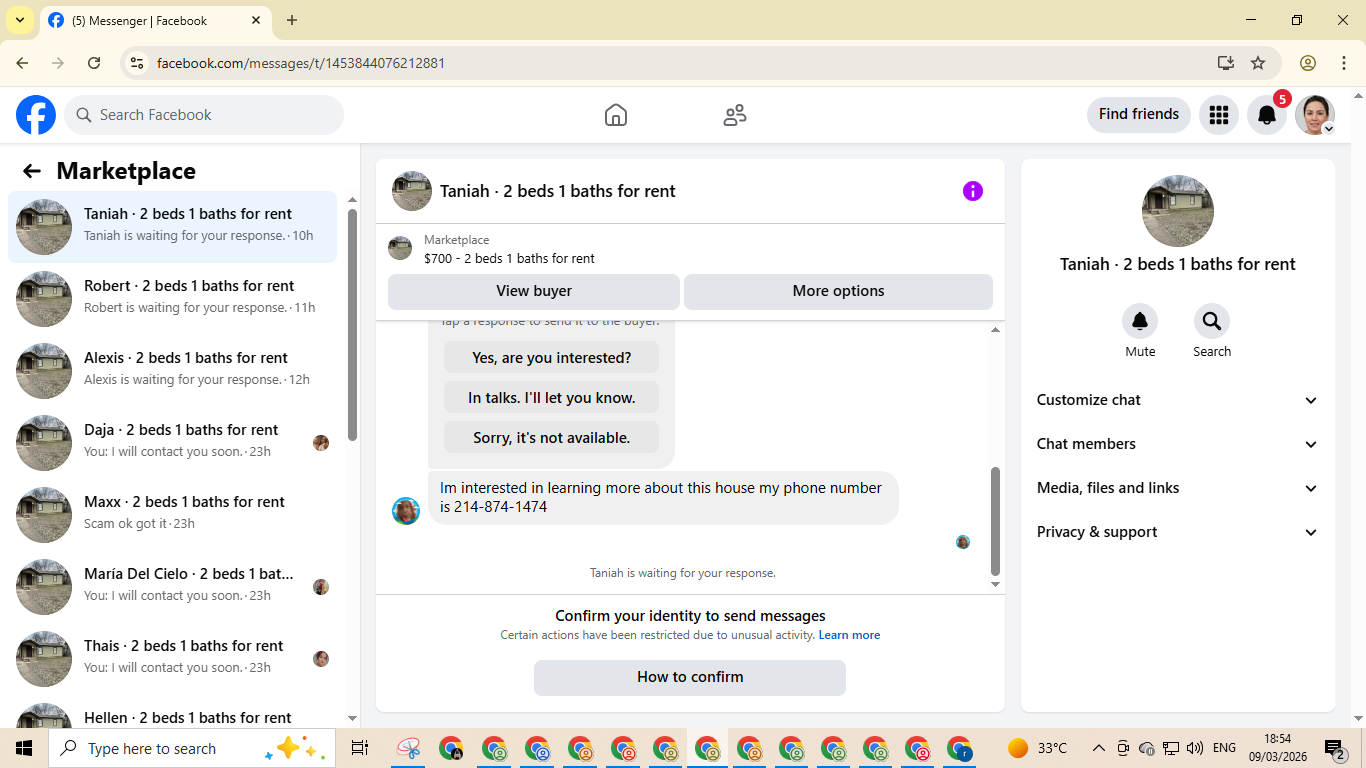Image resolution: width=1366 pixels, height=768 pixels.
Task: Click the Find friends button
Action: point(1138,114)
